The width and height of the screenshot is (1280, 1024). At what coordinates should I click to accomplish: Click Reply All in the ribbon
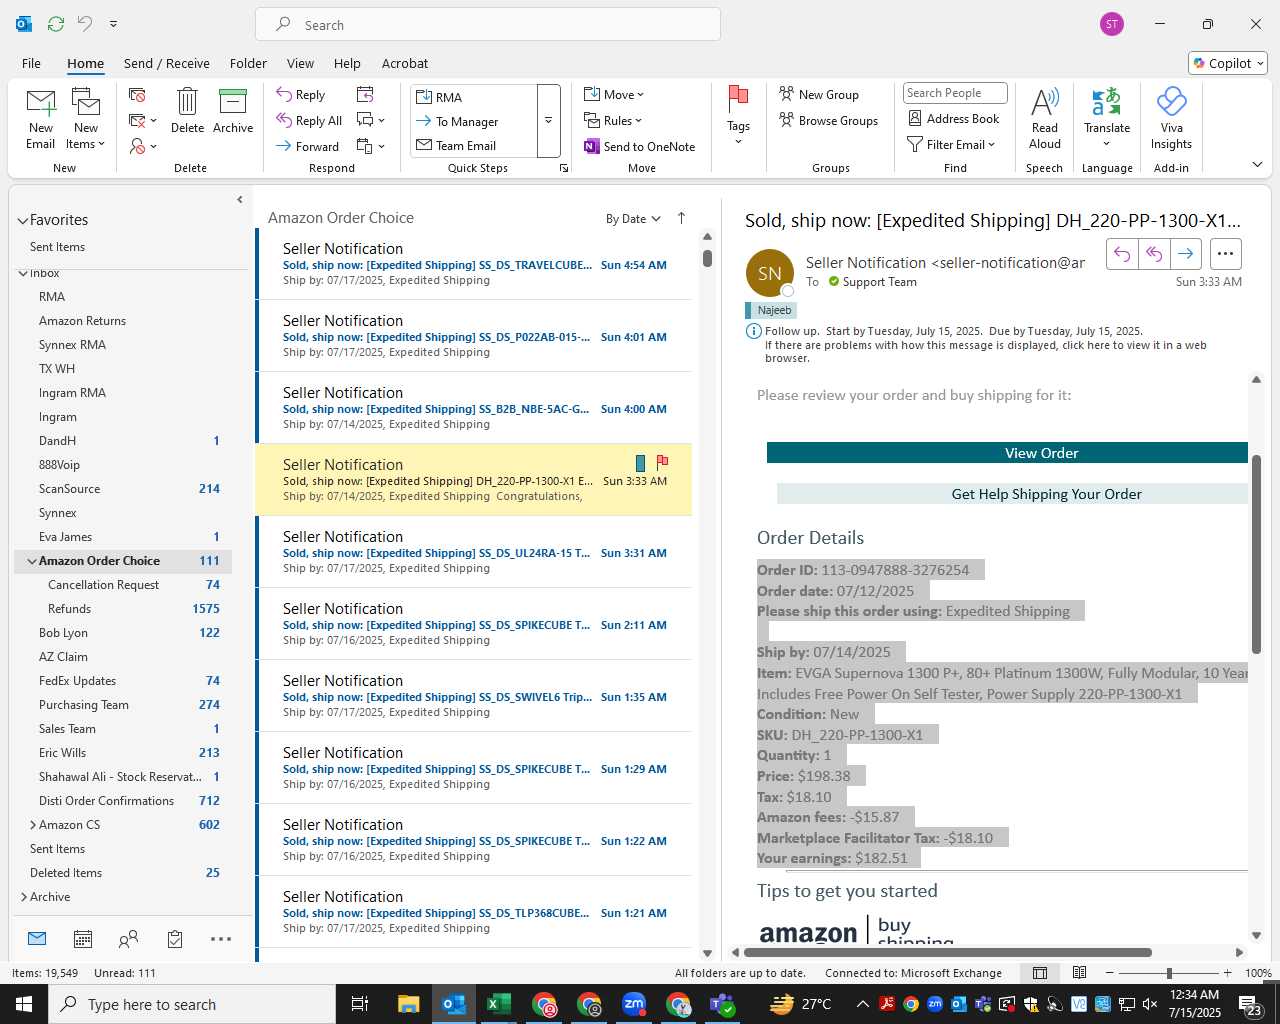310,120
